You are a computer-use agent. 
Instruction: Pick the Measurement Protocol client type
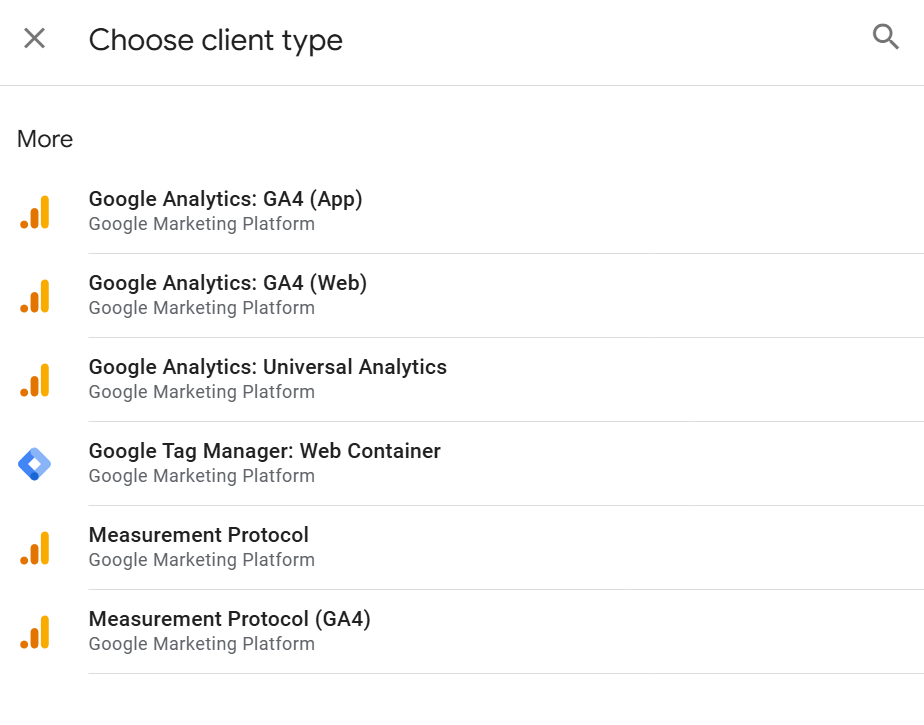pyautogui.click(x=462, y=548)
